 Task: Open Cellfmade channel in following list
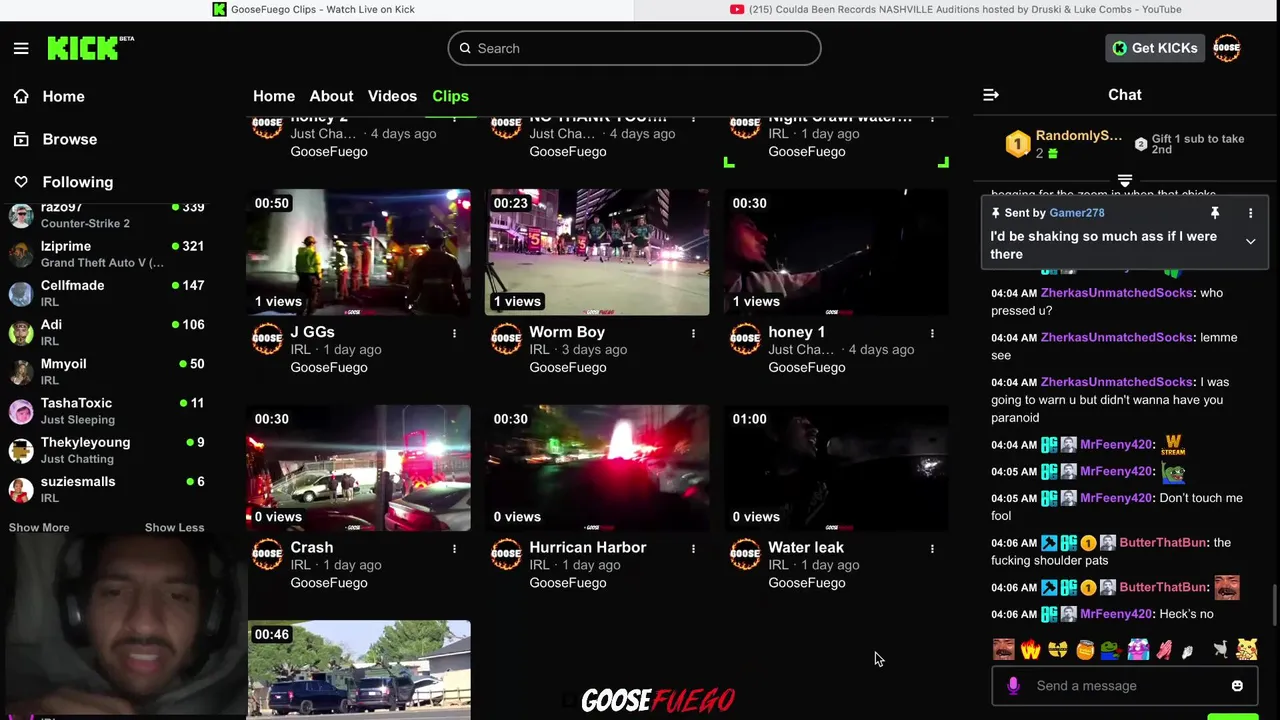click(107, 293)
